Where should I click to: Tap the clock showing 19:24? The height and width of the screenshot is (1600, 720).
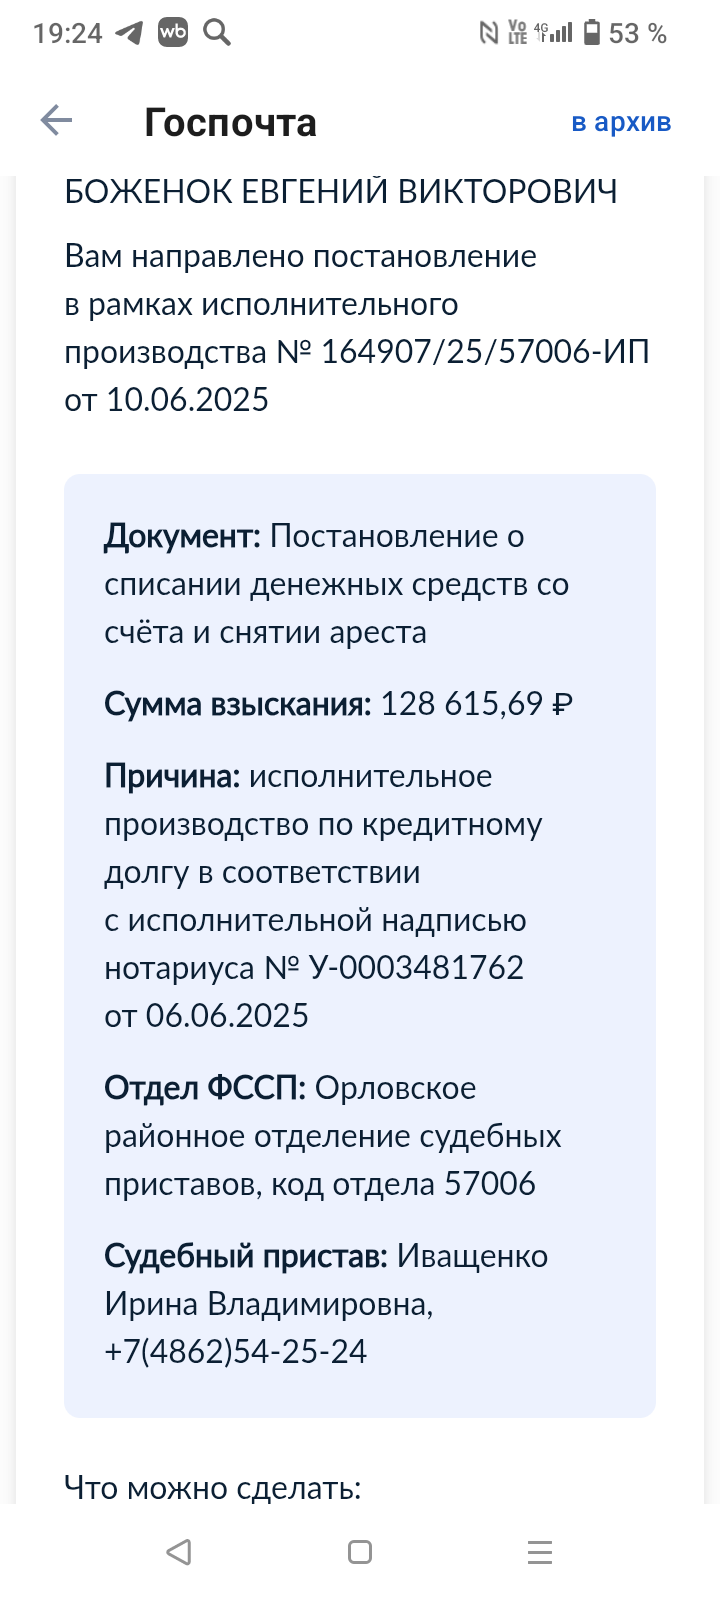67,33
